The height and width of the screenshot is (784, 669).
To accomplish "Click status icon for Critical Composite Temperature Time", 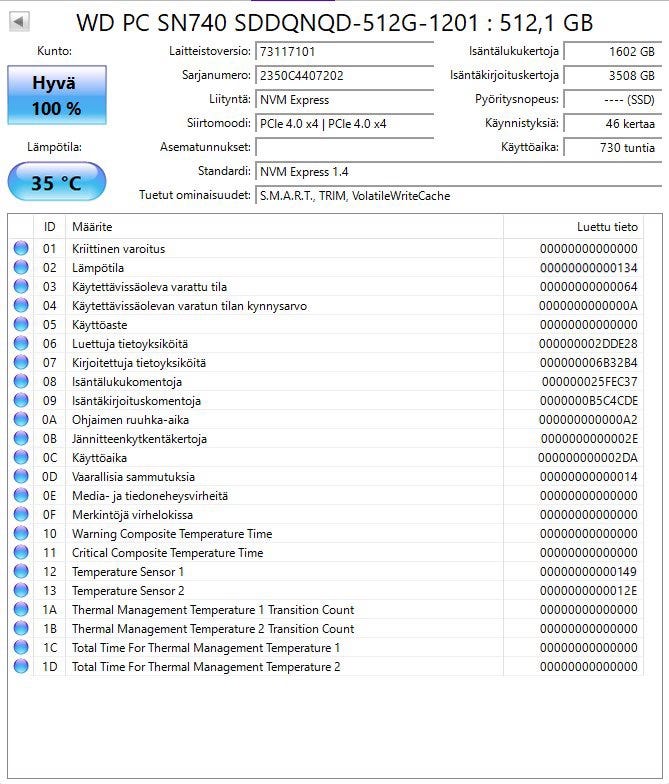I will click(21, 552).
